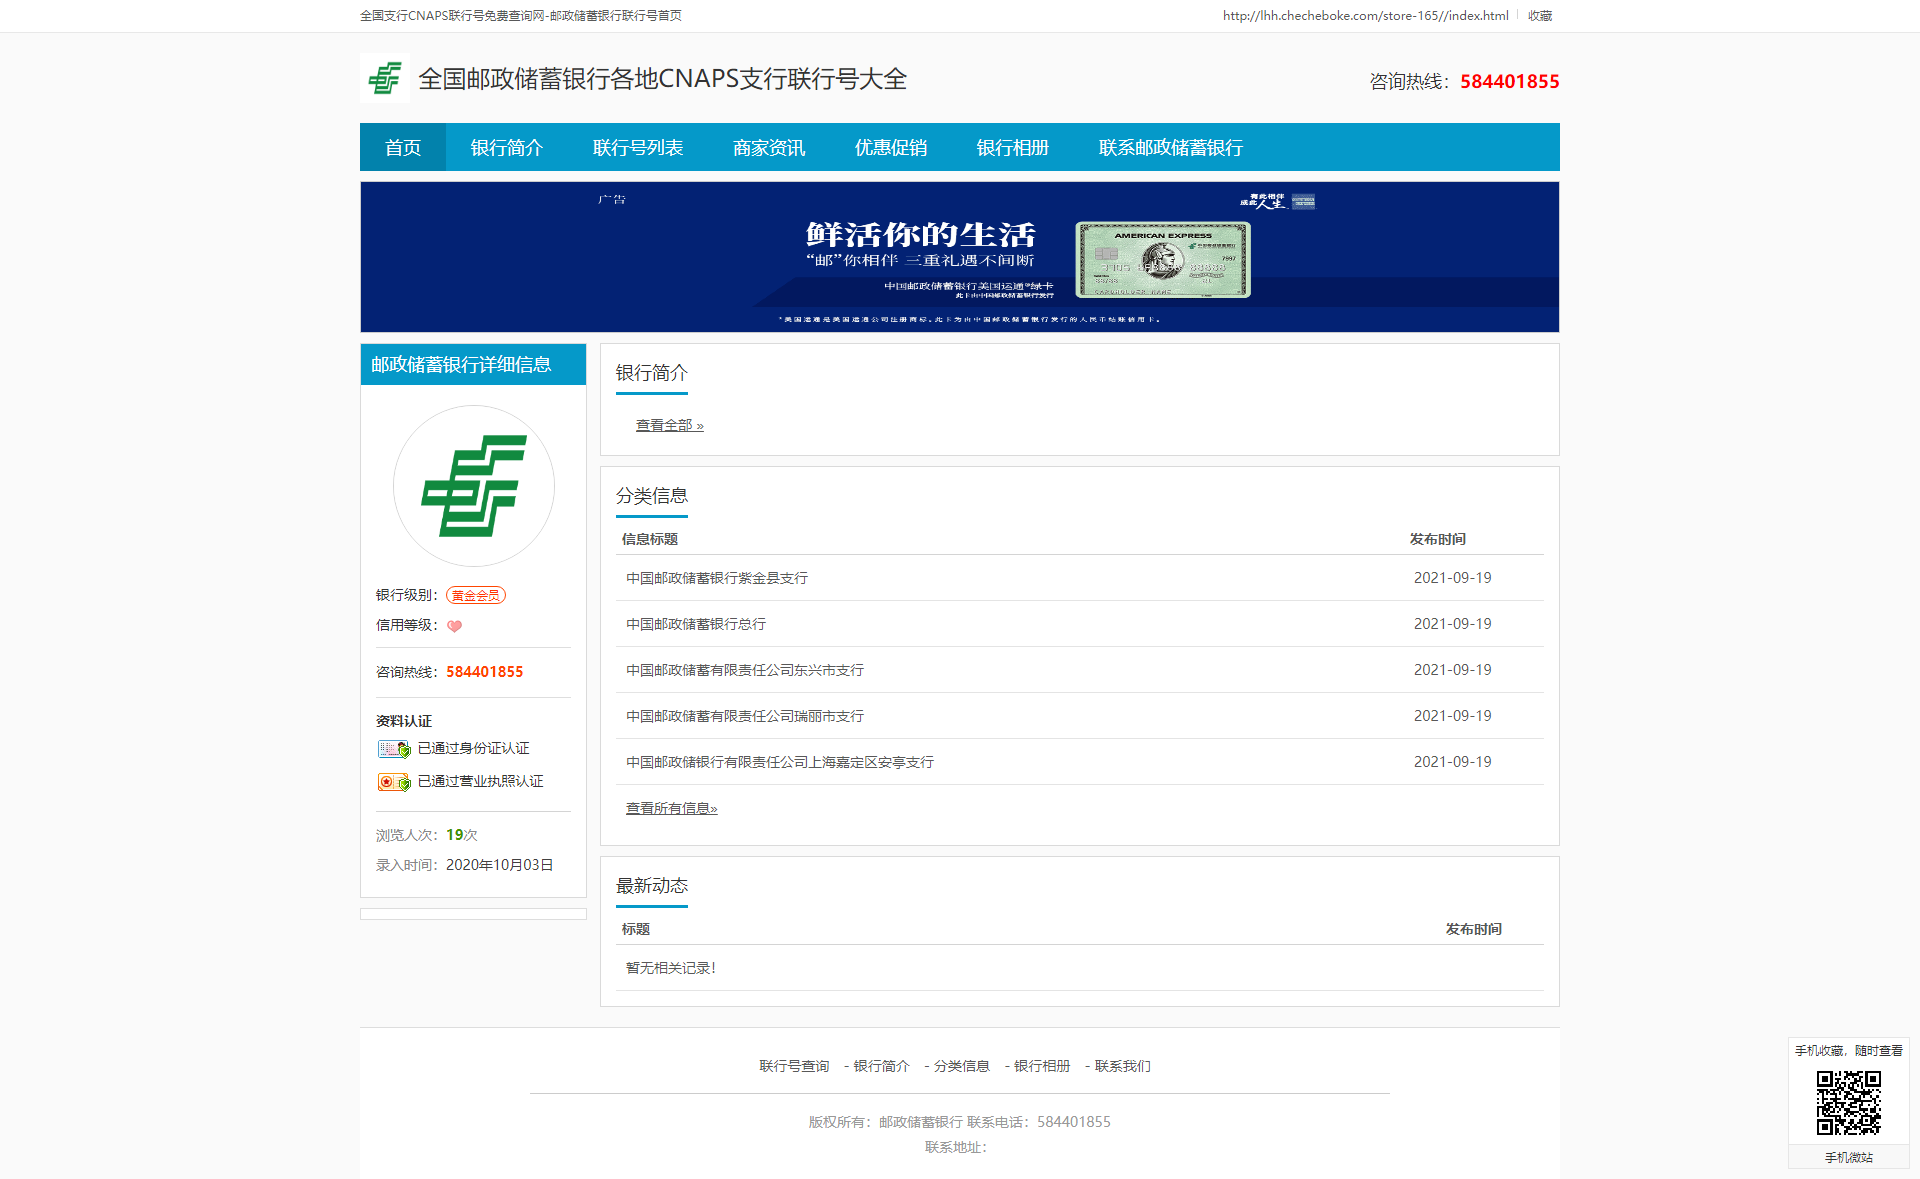The height and width of the screenshot is (1179, 1920).
Task: Click the 手机微站 label under QR code
Action: [1848, 1157]
